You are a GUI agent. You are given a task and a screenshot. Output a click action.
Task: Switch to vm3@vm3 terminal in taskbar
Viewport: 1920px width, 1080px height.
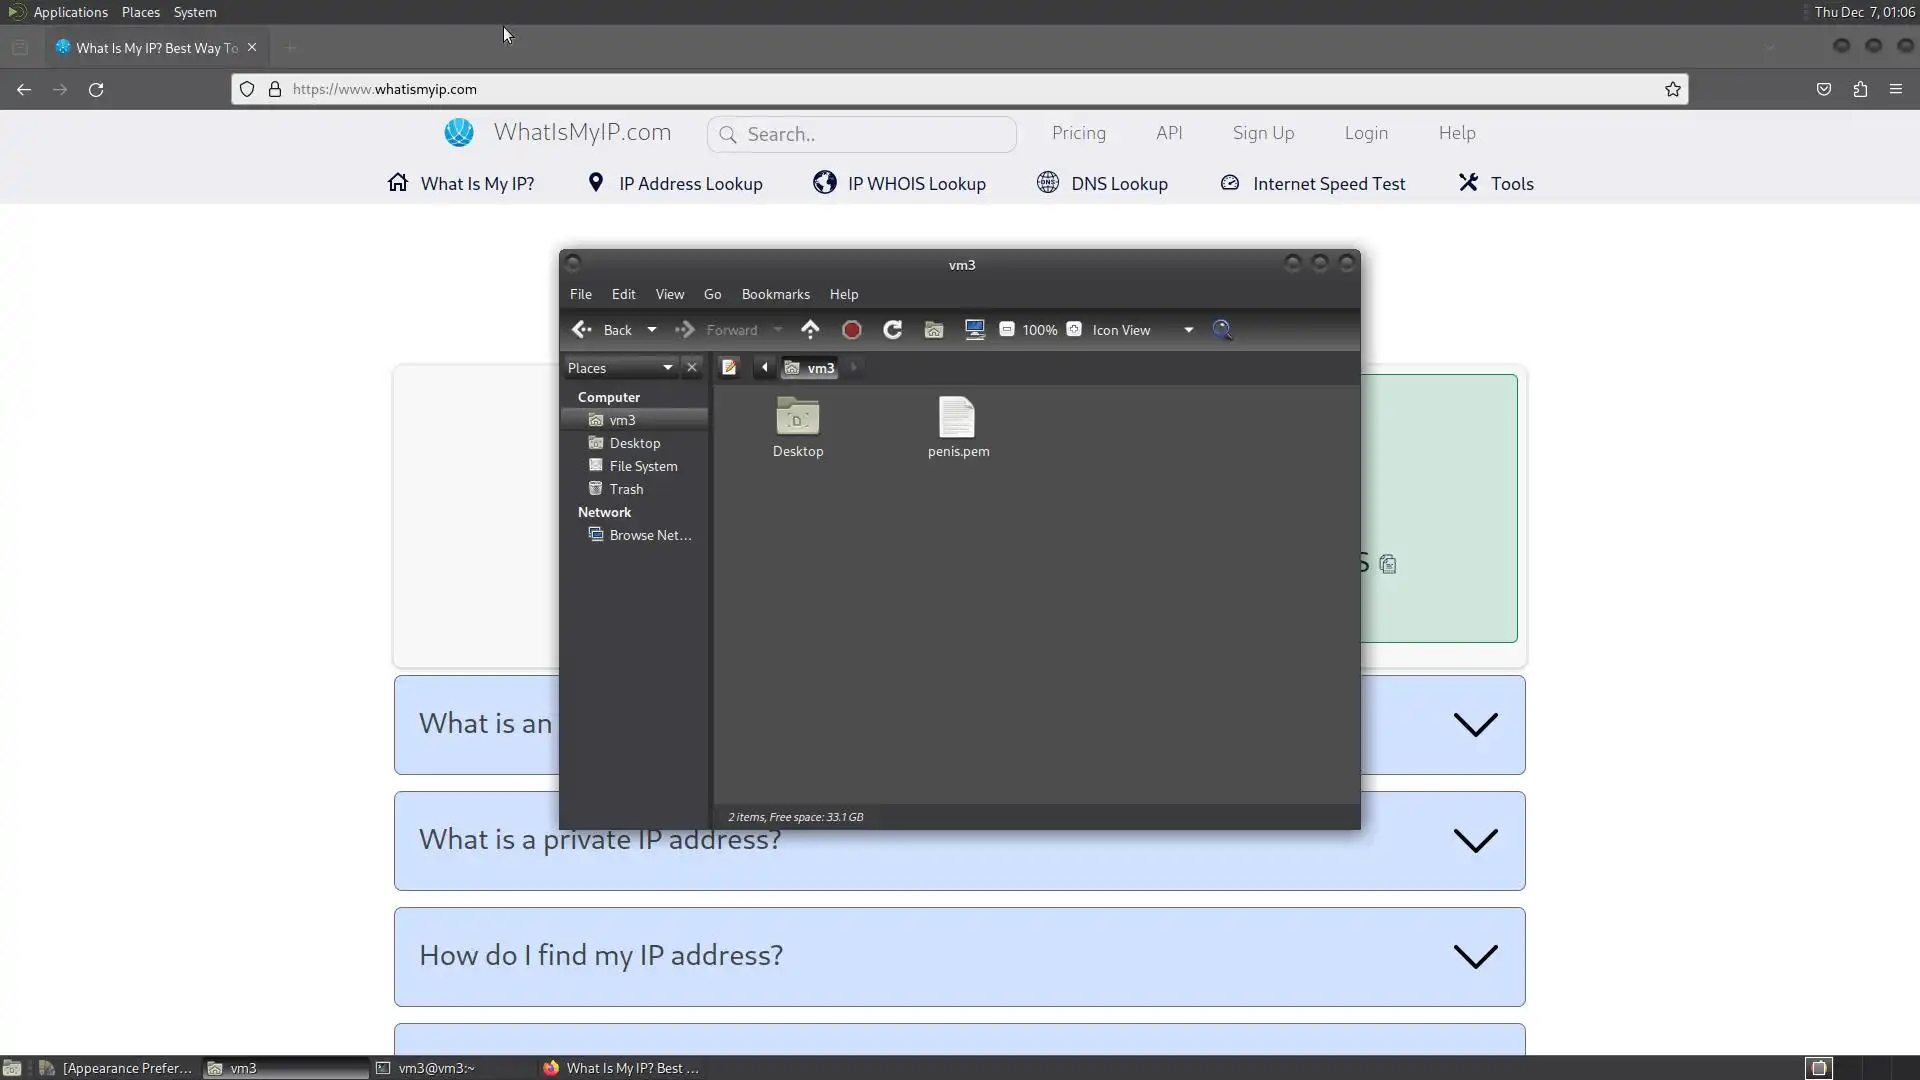436,1068
